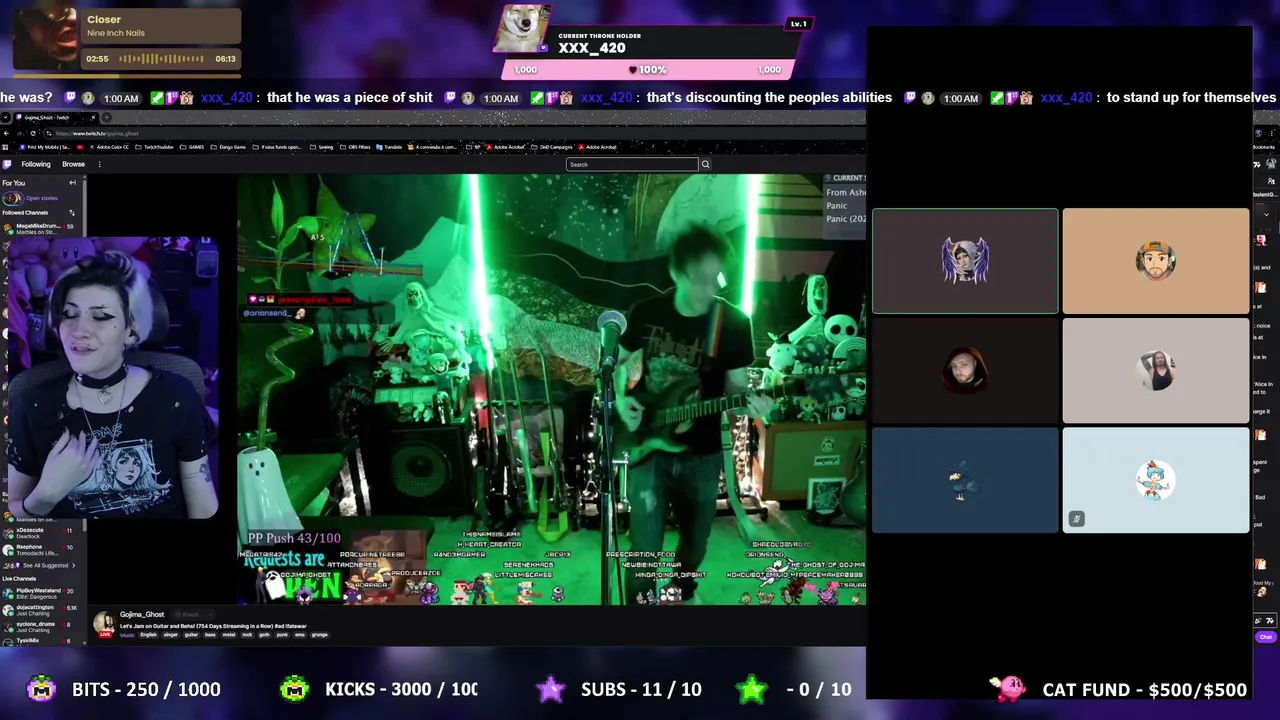Open the Translate bookmark
Screen dimensions: 1280x720
click(389, 147)
